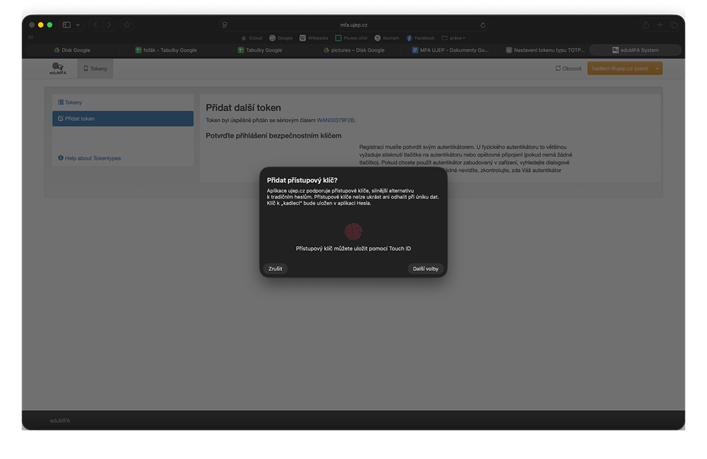Click the token serial number link
The image size is (707, 459).
pos(336,120)
